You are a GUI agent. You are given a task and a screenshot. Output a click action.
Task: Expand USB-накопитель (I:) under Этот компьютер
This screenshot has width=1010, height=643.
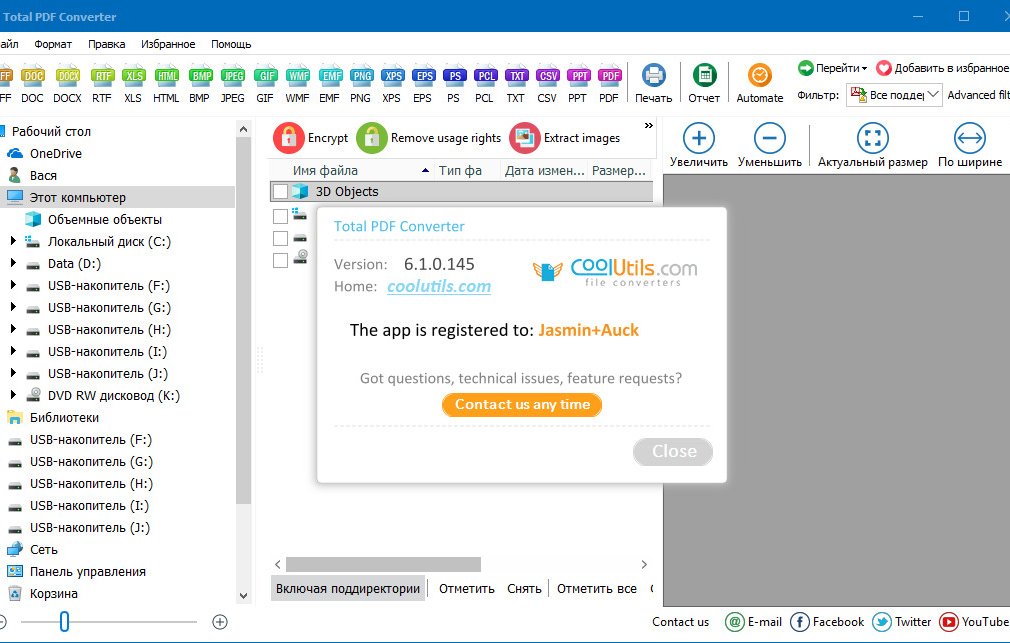click(x=13, y=350)
